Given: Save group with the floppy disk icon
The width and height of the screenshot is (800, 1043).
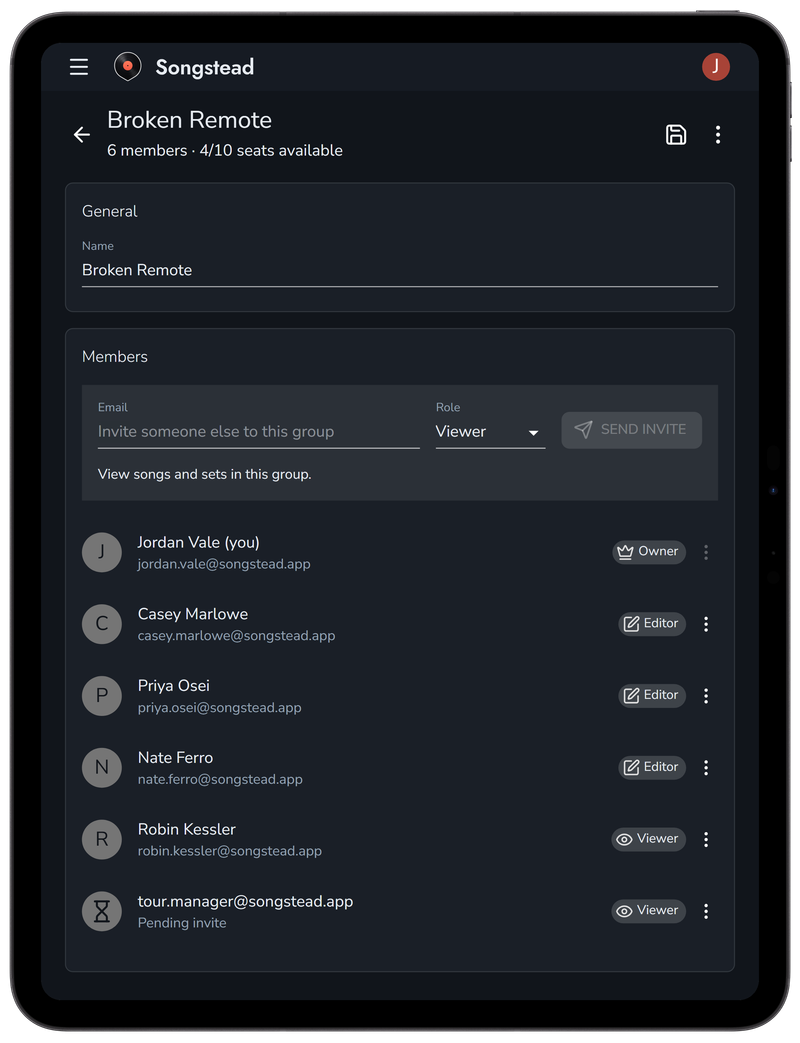Looking at the screenshot, I should pyautogui.click(x=676, y=135).
